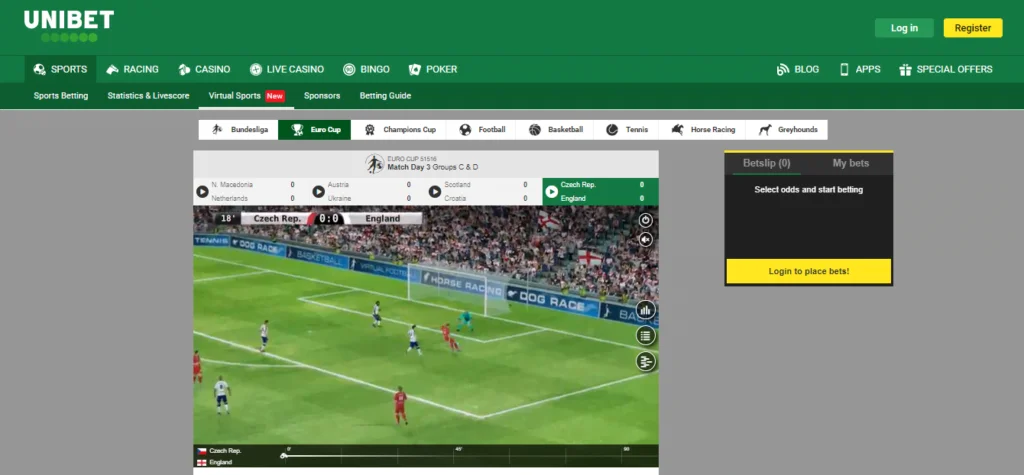Image resolution: width=1024 pixels, height=475 pixels.
Task: Click the match timeline progress marker
Action: 283,455
